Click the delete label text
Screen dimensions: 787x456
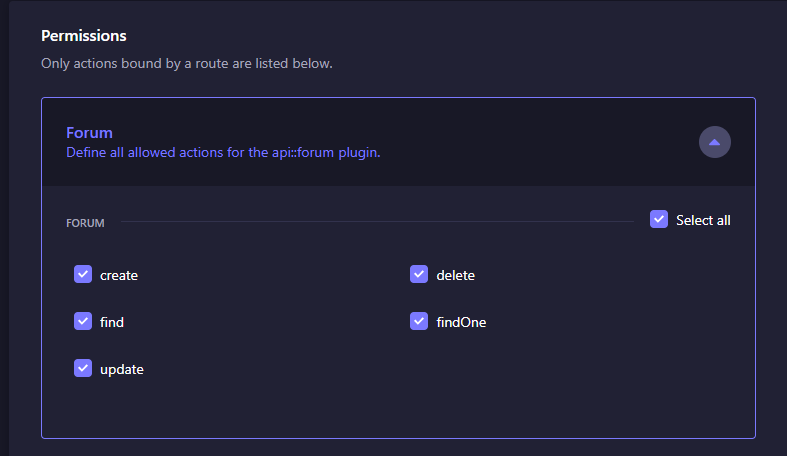(x=455, y=275)
